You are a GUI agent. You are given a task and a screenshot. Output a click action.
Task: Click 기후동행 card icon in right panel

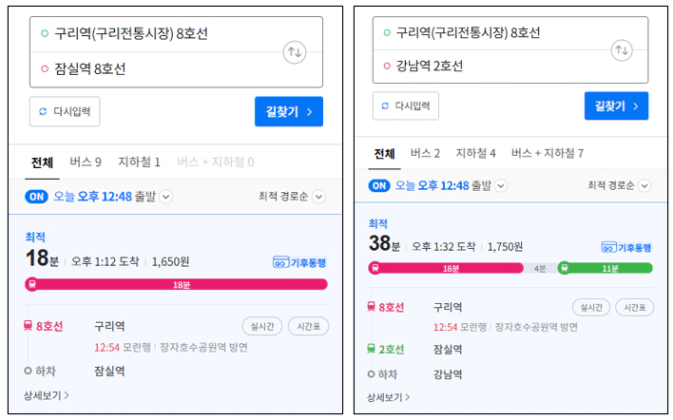tap(608, 247)
